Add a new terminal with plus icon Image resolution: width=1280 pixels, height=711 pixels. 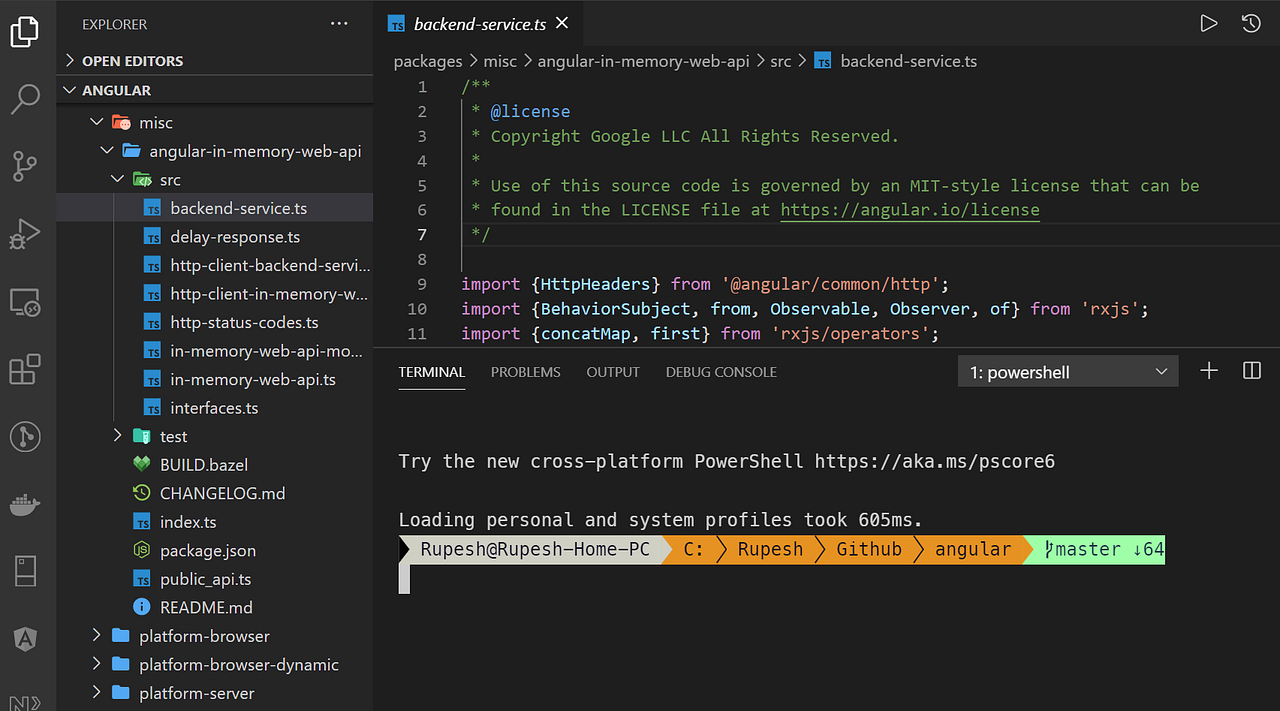[1209, 371]
